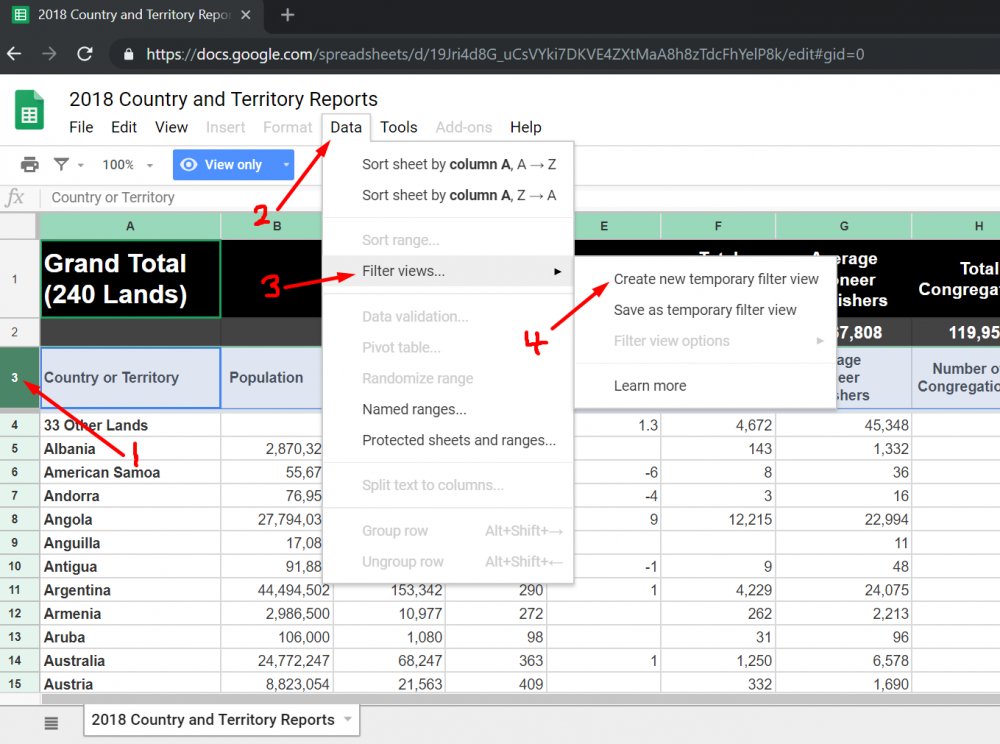This screenshot has width=1000, height=744.
Task: Open the zoom level 100% dropdown
Action: [128, 165]
